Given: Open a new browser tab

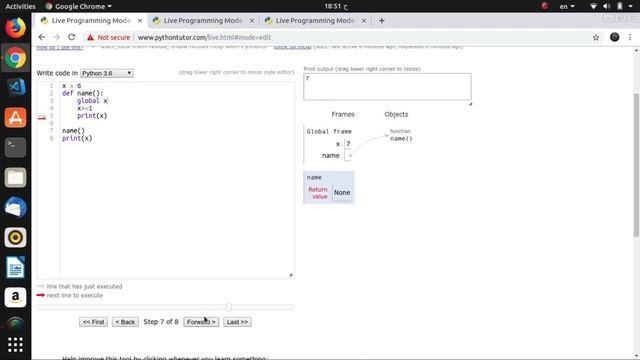Looking at the screenshot, I should click(x=381, y=20).
